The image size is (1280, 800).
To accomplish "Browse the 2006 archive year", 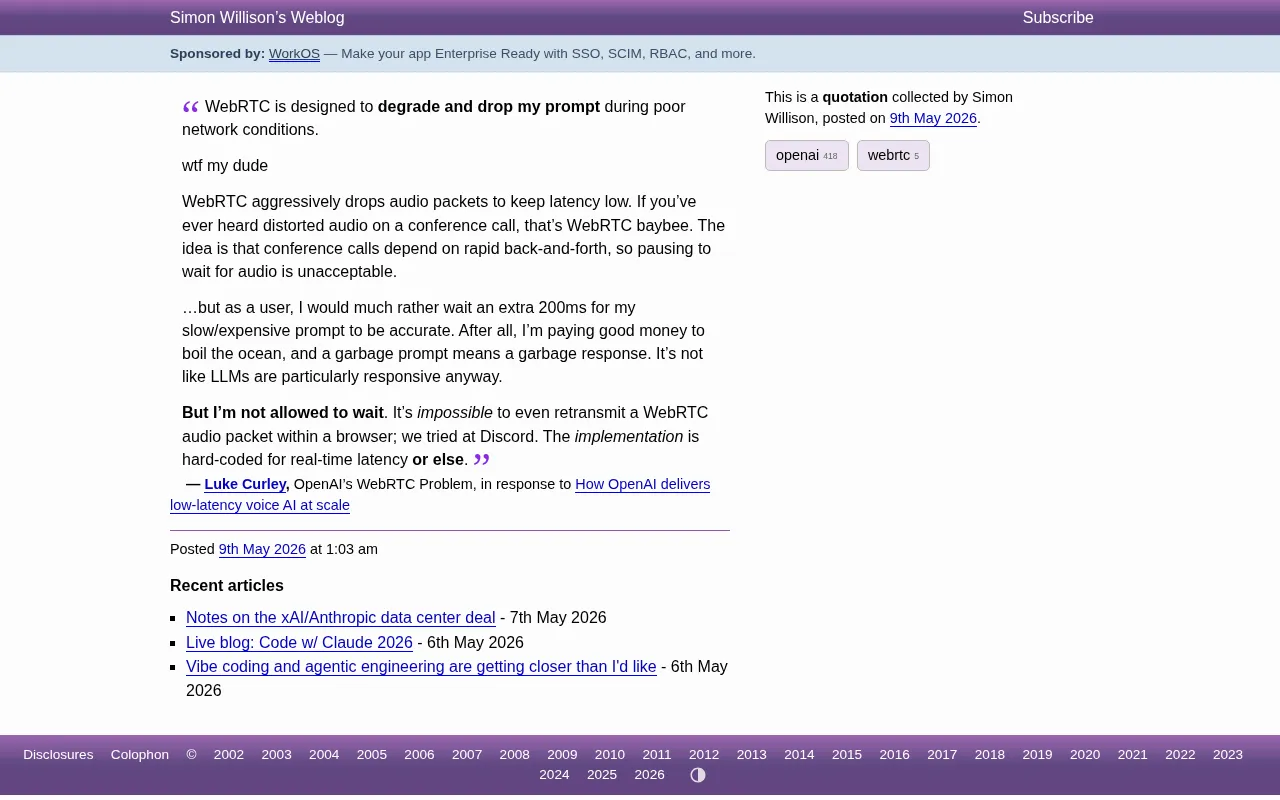I will click(419, 755).
